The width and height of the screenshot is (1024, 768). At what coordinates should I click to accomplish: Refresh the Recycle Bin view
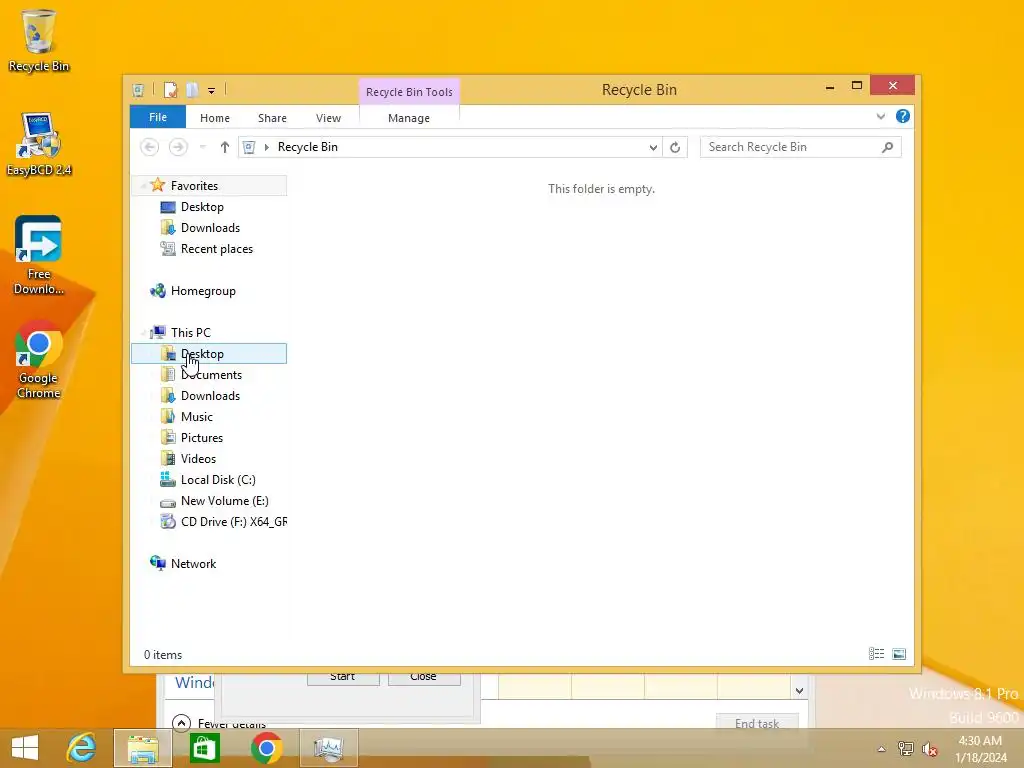click(x=675, y=148)
